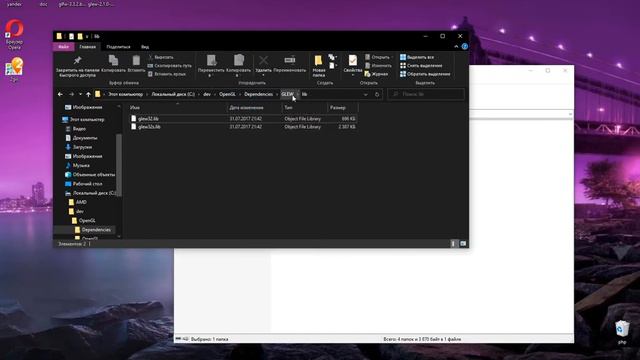This screenshot has width=640, height=360.
Task: Create a New folder (Новая папка)
Action: [318, 66]
